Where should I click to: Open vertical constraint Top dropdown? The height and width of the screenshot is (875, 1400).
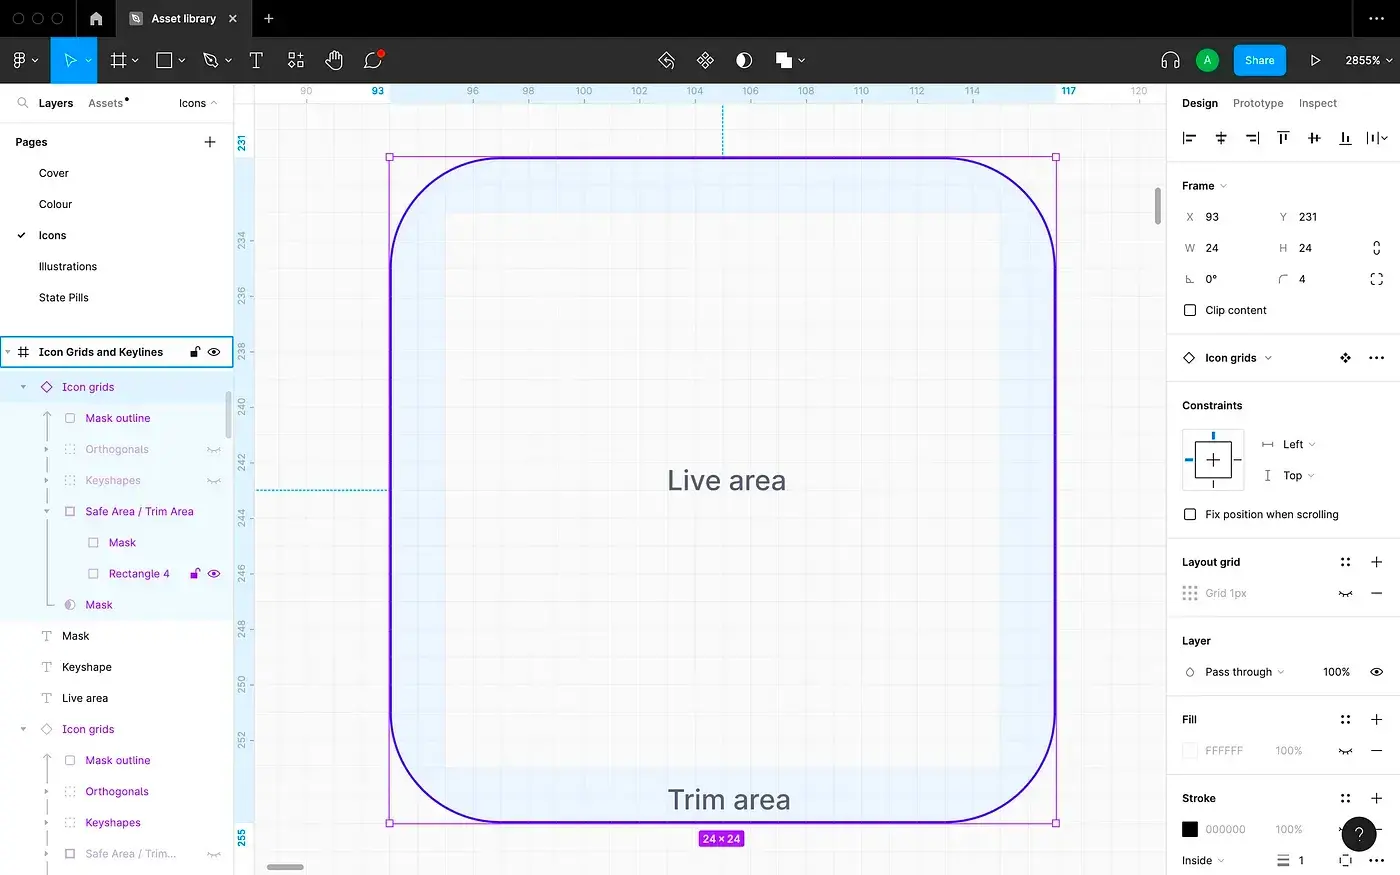click(1299, 476)
